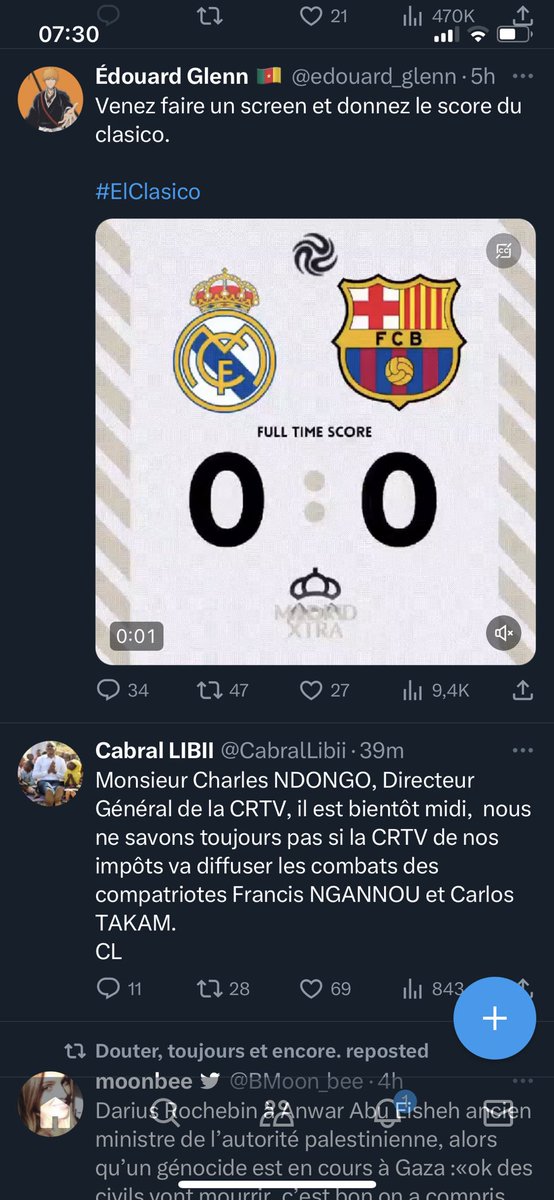Open Édouard Glenn's profile name link

coord(174,76)
